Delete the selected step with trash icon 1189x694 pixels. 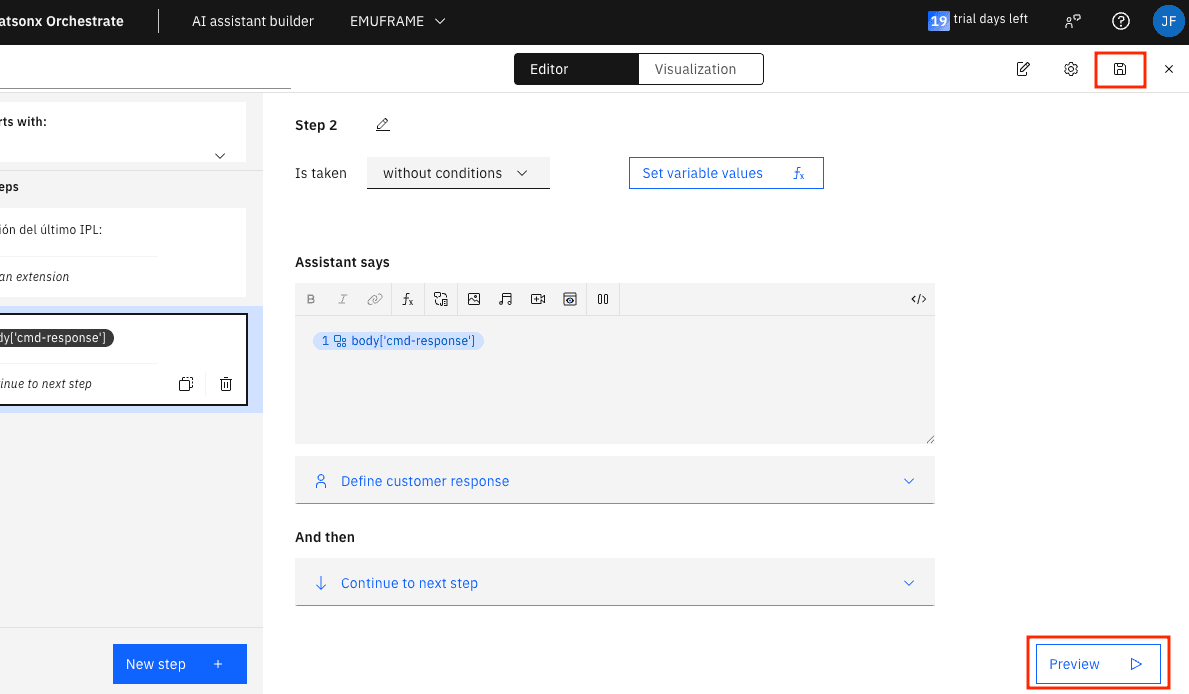[226, 384]
